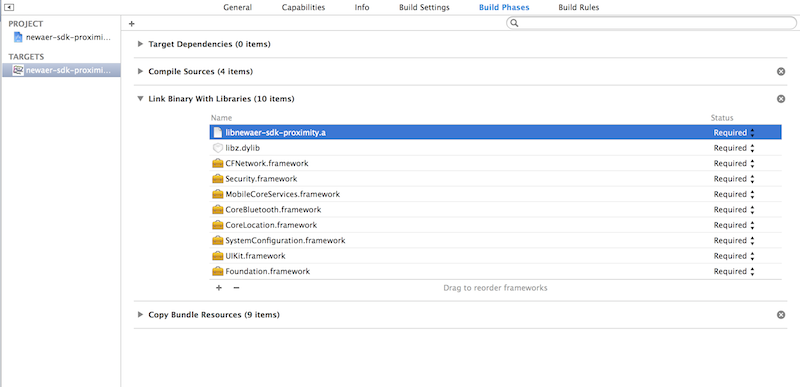This screenshot has height=387, width=800.
Task: Select the libz.dylib row name
Action: [x=243, y=148]
